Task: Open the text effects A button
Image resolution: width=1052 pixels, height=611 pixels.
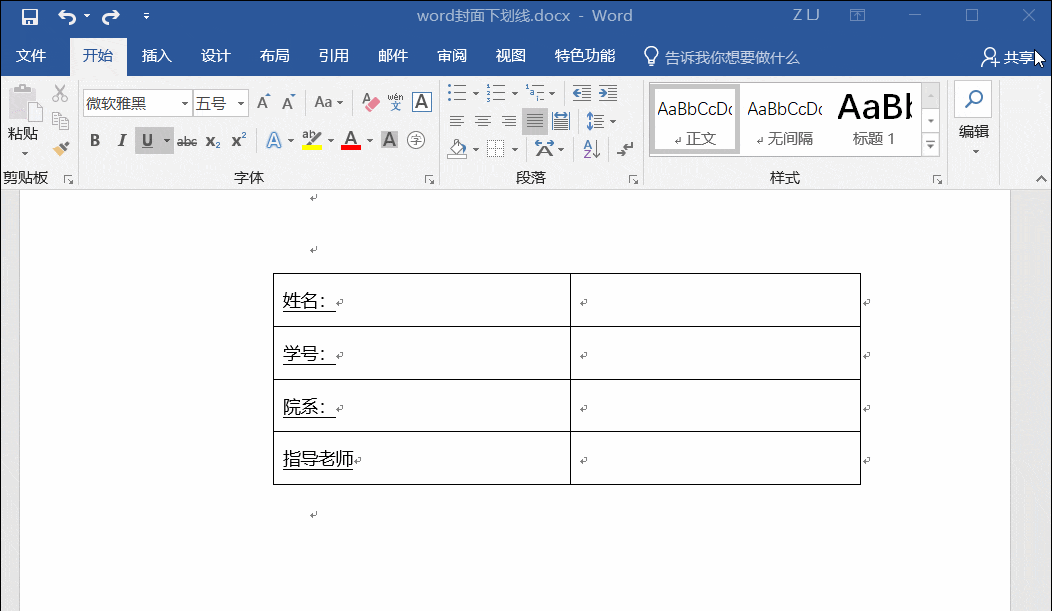Action: coord(274,140)
